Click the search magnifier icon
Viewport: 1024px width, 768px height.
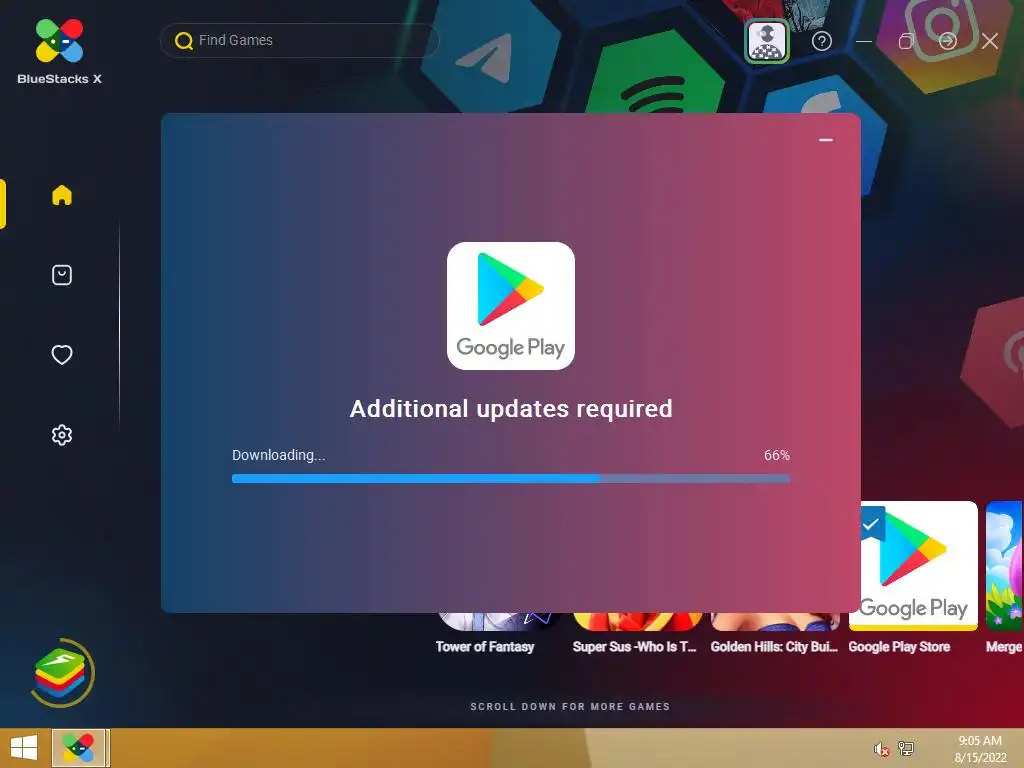coord(184,41)
